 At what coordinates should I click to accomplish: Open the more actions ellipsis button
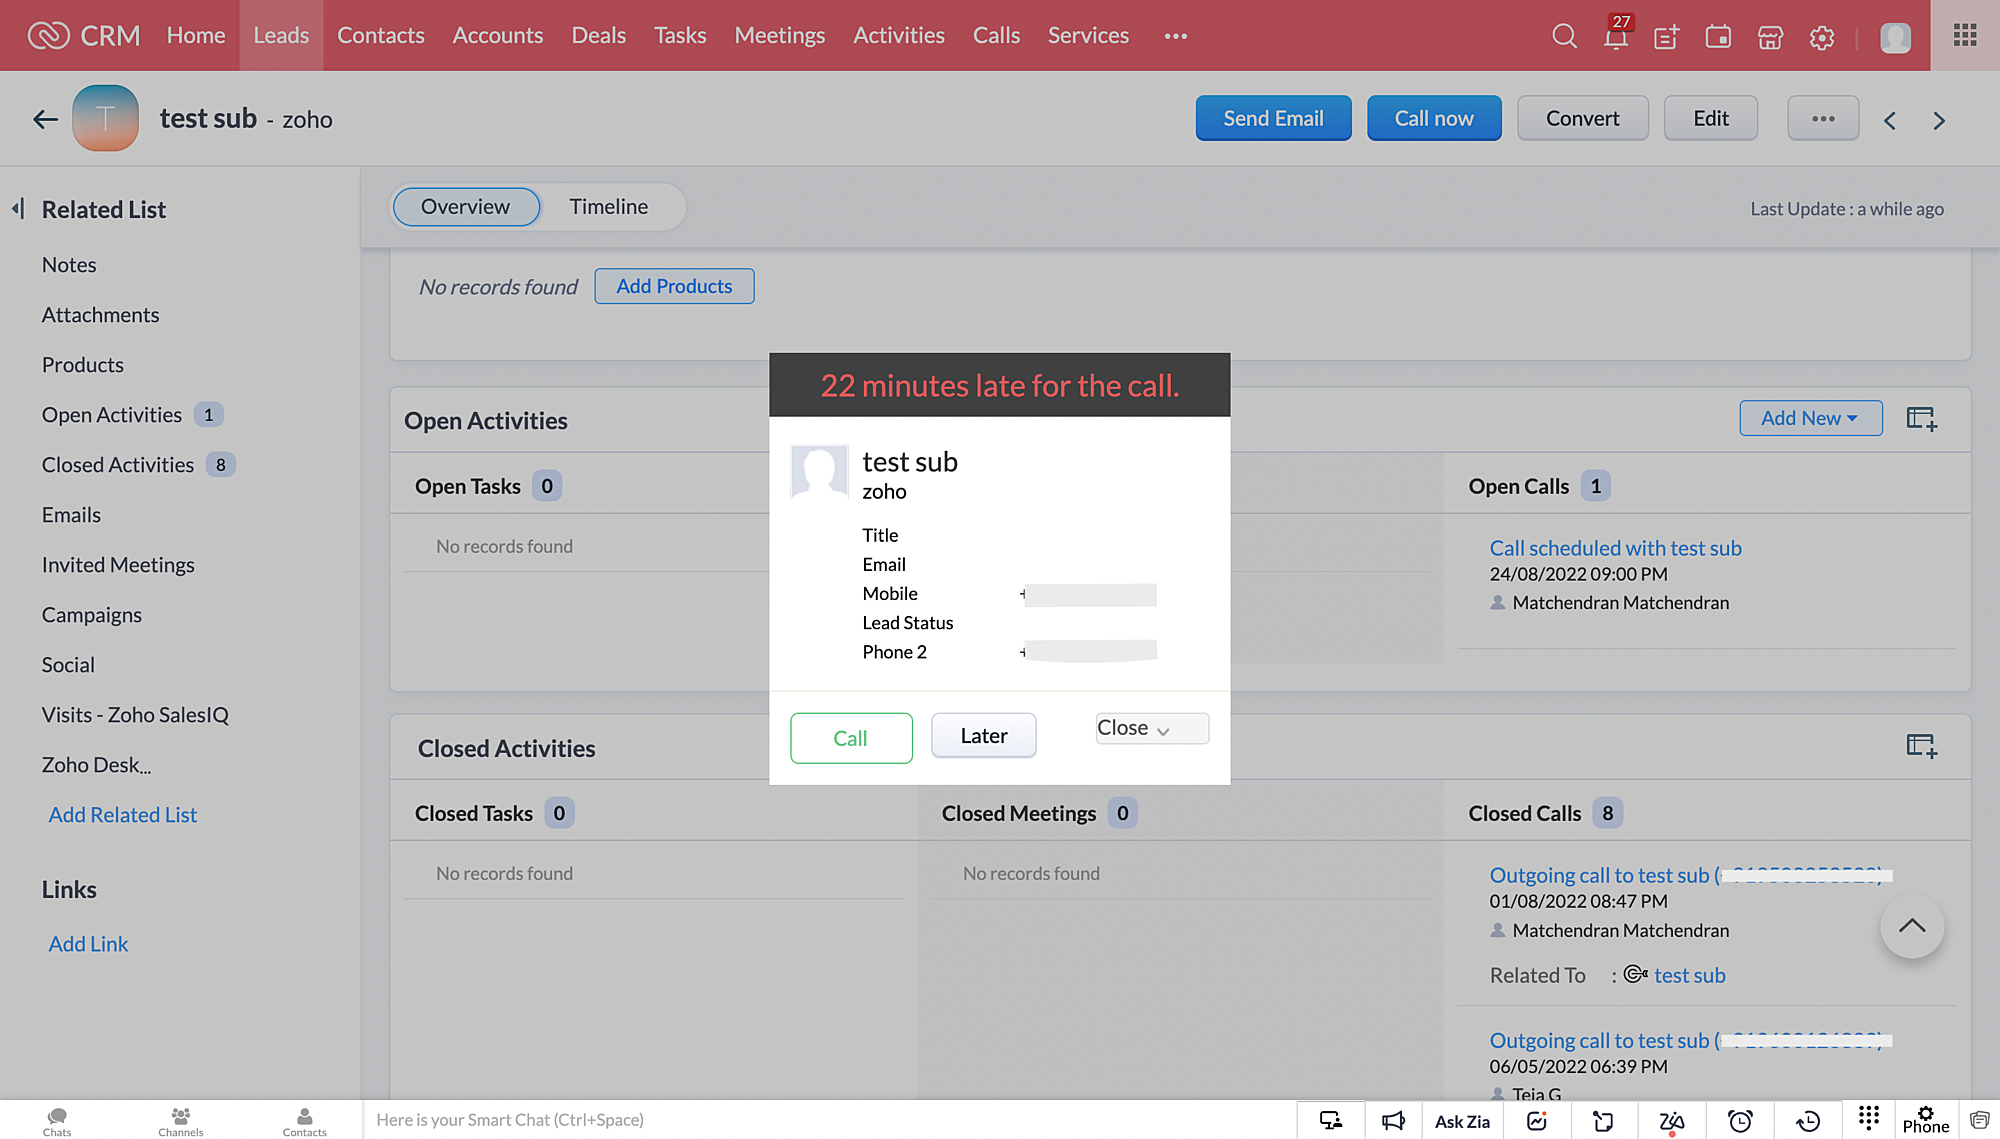pyautogui.click(x=1823, y=118)
